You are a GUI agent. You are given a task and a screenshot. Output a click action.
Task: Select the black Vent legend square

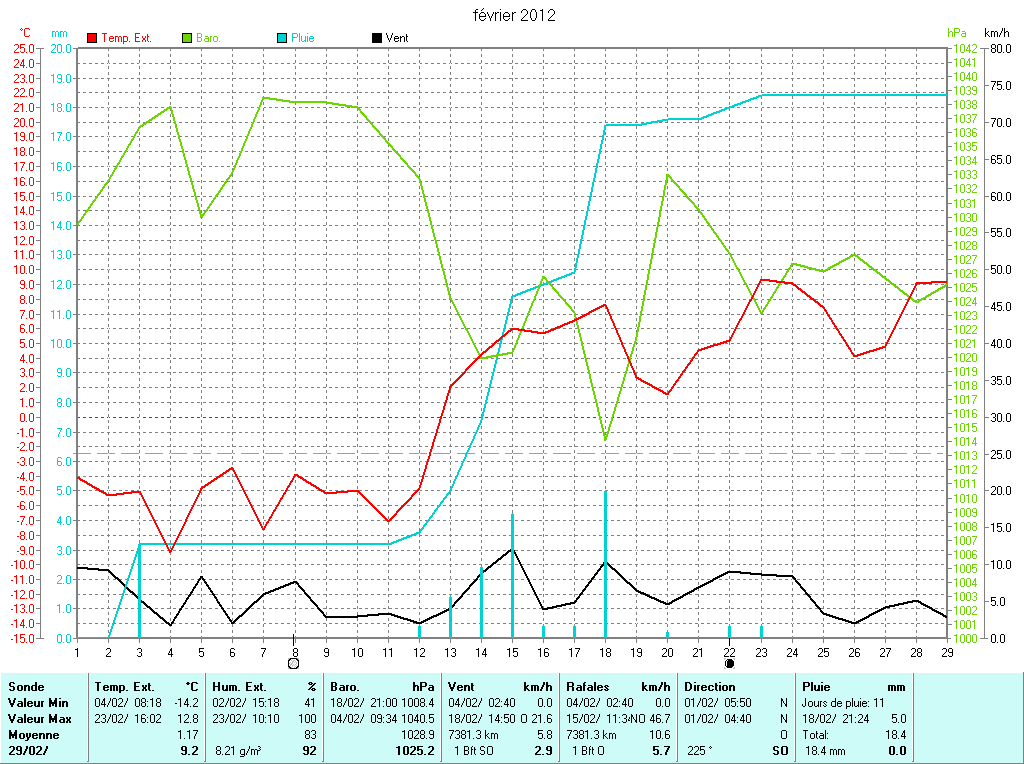377,38
